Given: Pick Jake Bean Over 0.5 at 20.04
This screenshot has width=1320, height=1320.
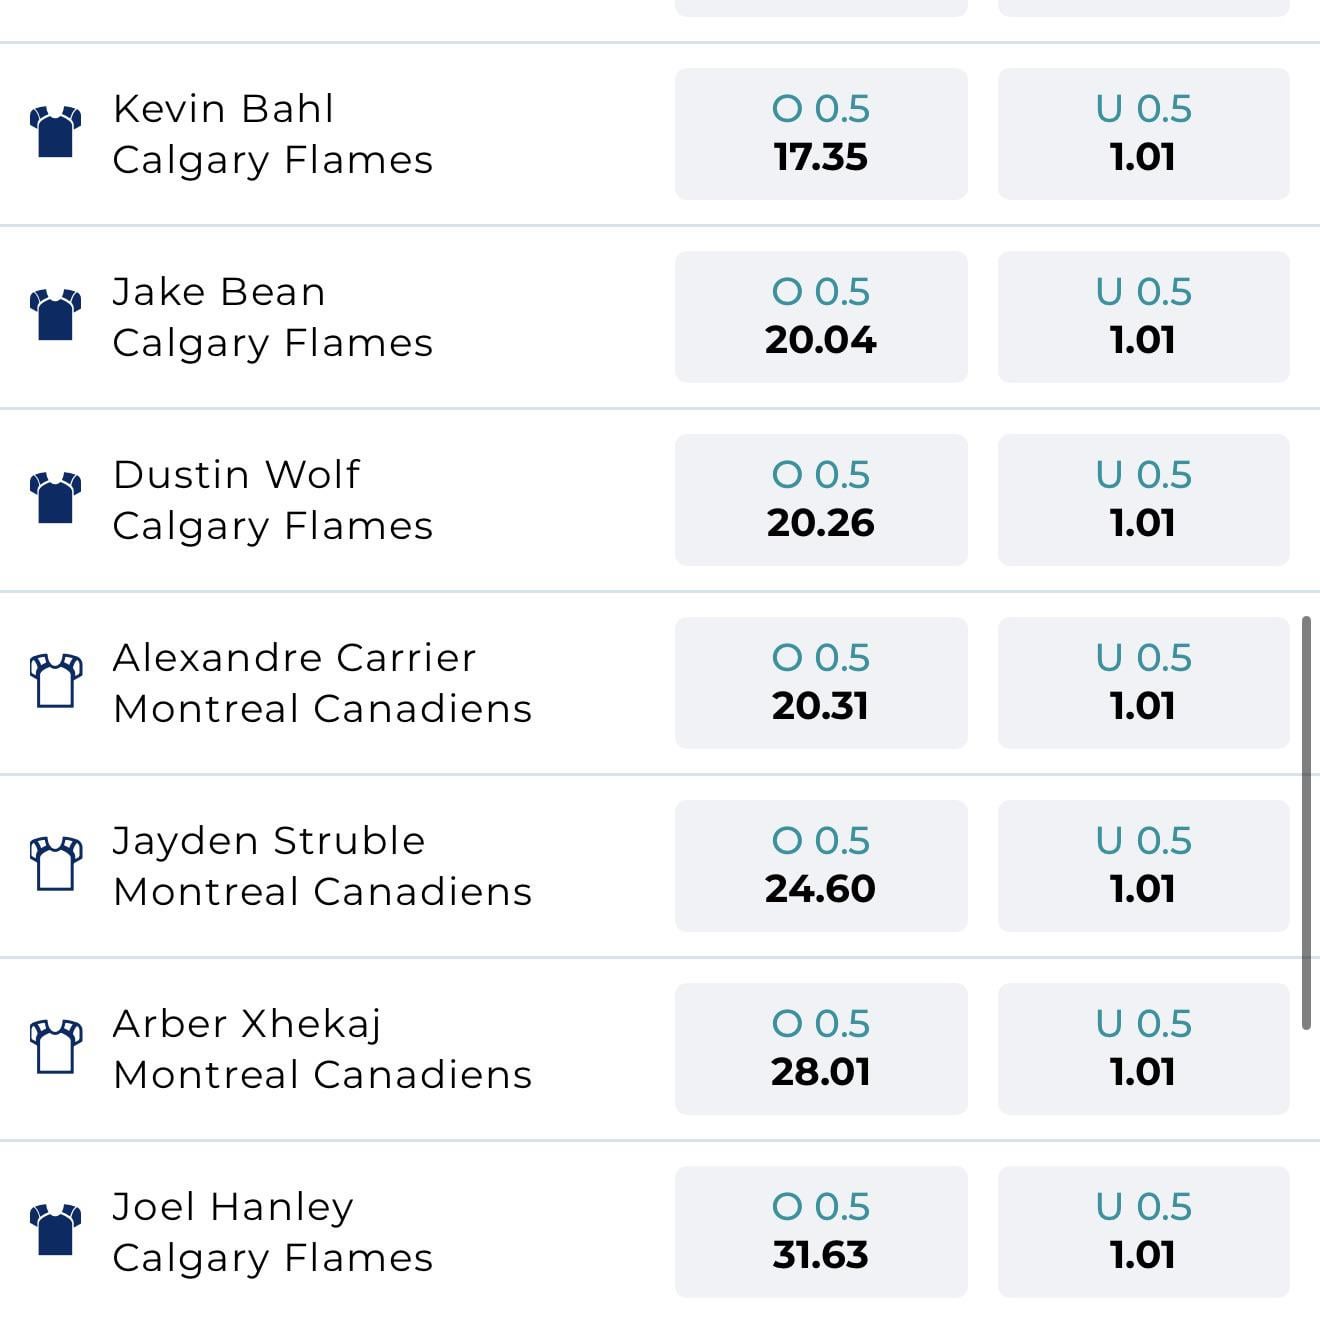Looking at the screenshot, I should coord(821,317).
